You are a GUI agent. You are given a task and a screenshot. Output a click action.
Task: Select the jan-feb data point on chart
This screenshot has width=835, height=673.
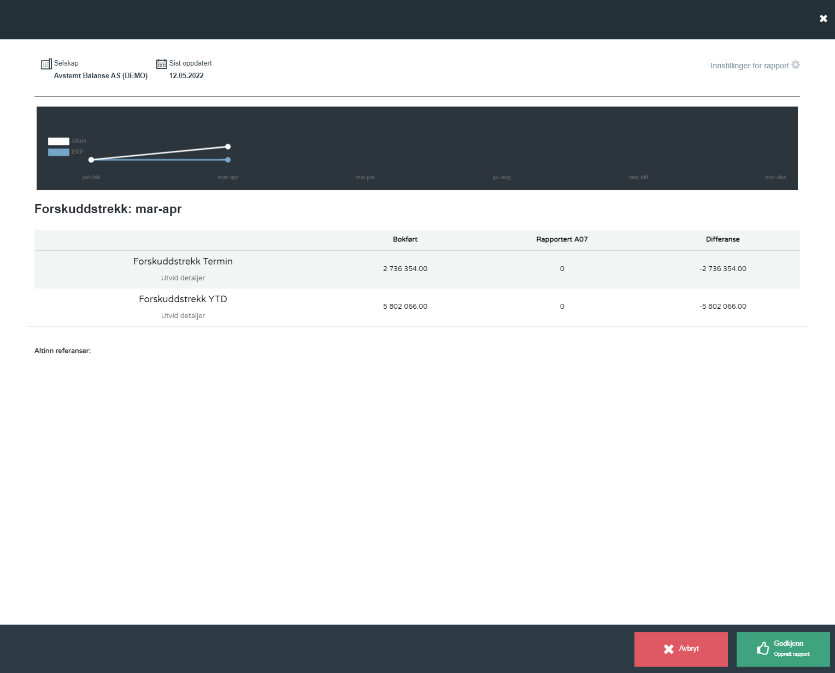click(x=91, y=160)
